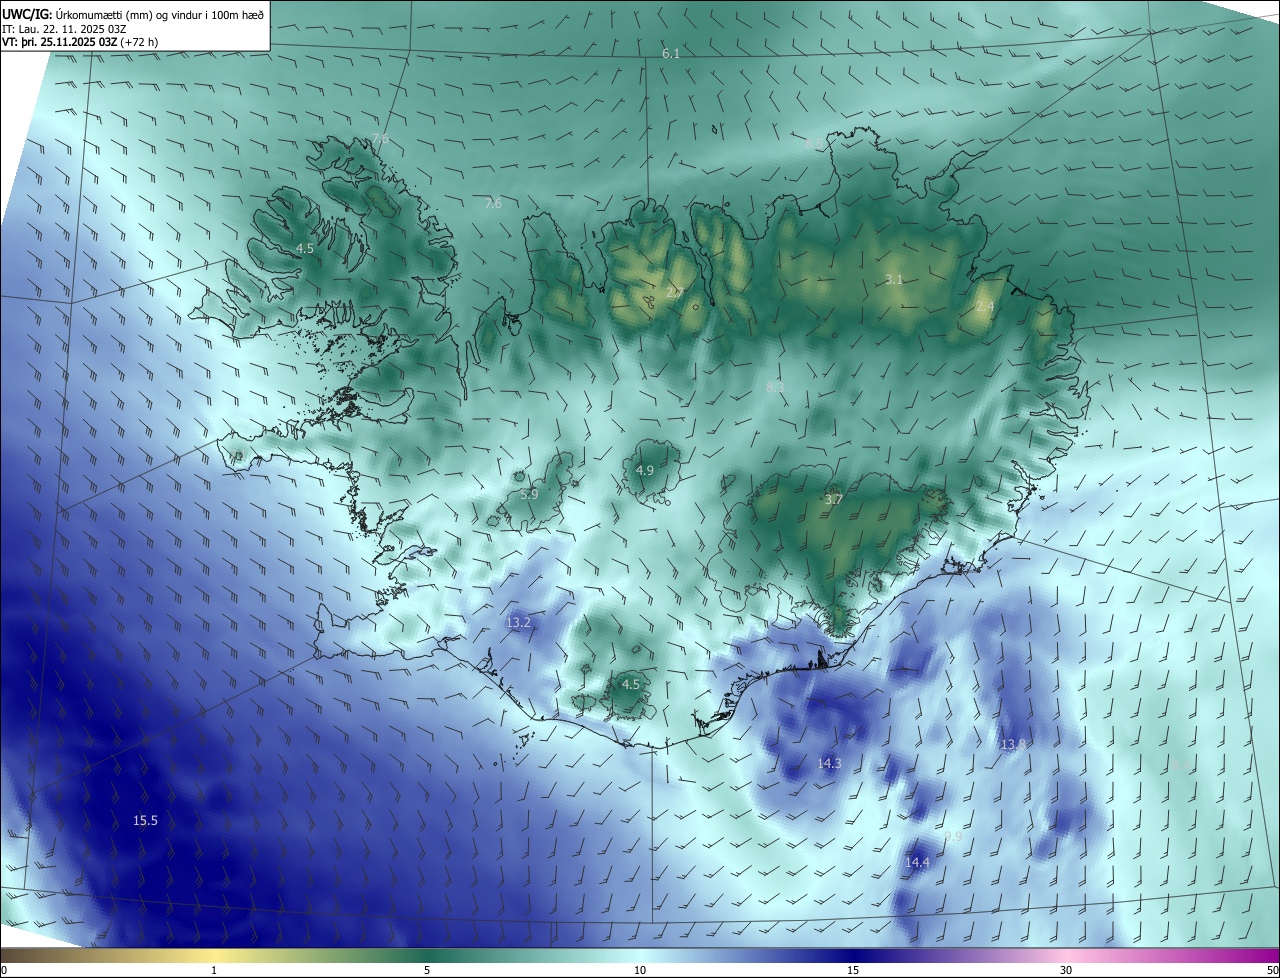
Task: Click the 13.8 value label over the sea
Action: click(1013, 744)
